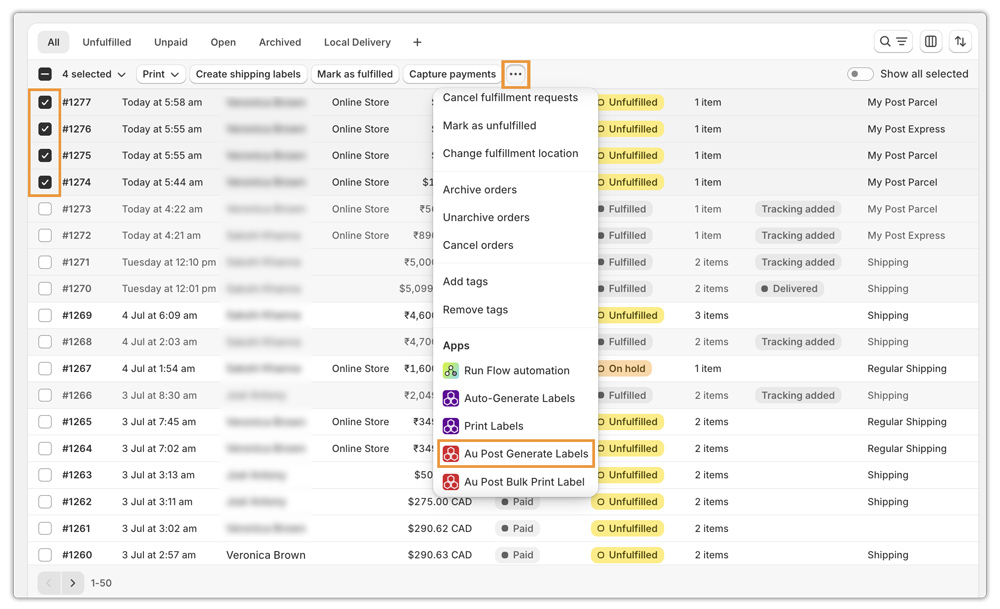Click the three-dots more actions button

coord(515,74)
